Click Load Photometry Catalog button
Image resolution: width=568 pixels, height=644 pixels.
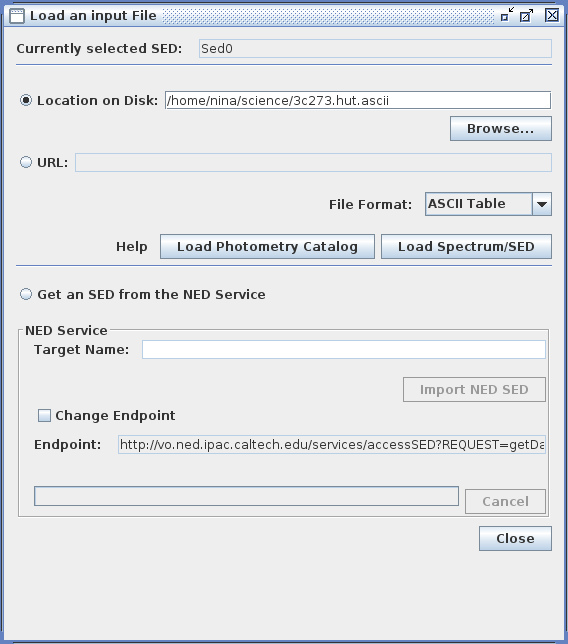pyautogui.click(x=267, y=246)
